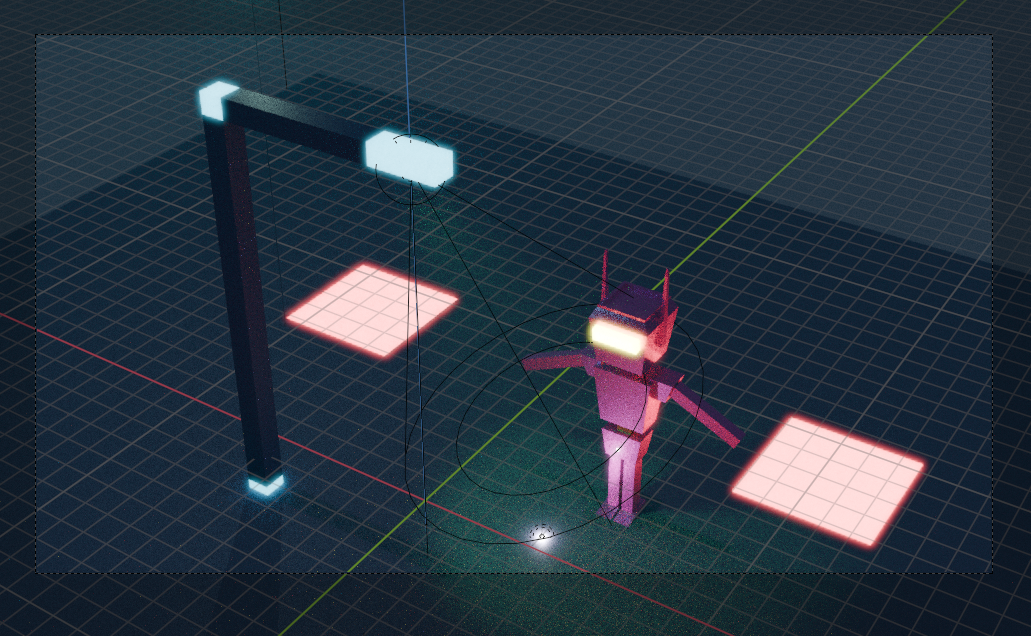Select the glowing pink plane right of the robot
The image size is (1031, 636).
pyautogui.click(x=828, y=480)
